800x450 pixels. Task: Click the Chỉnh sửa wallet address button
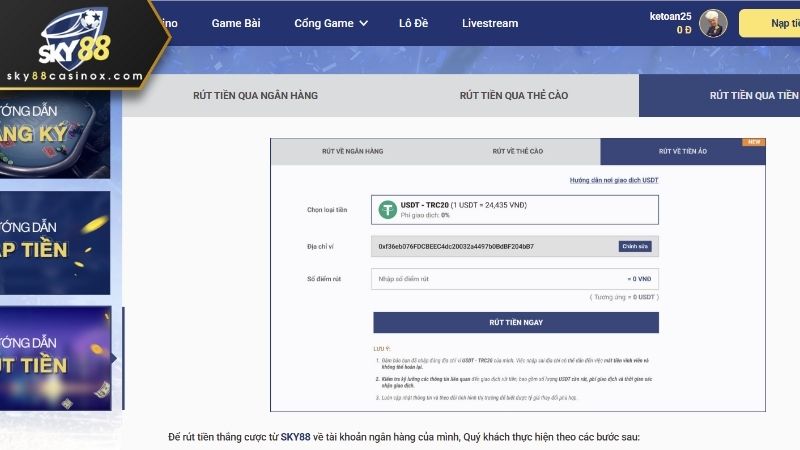pos(635,246)
